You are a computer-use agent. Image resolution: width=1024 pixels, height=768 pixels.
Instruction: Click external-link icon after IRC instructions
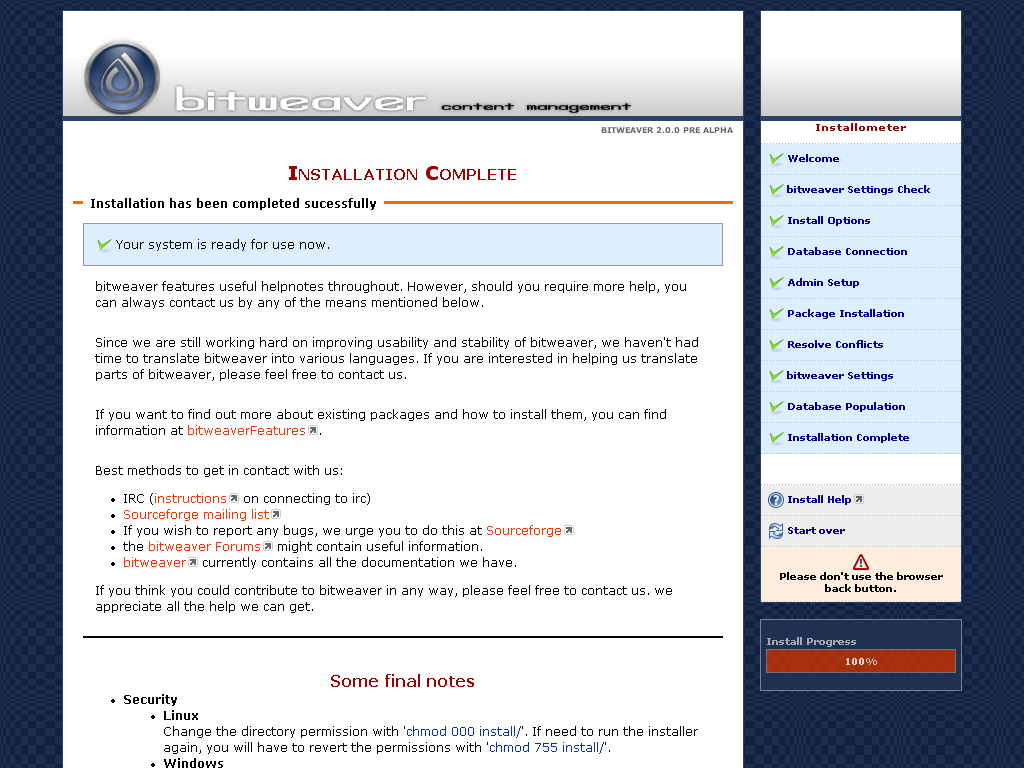pos(234,498)
